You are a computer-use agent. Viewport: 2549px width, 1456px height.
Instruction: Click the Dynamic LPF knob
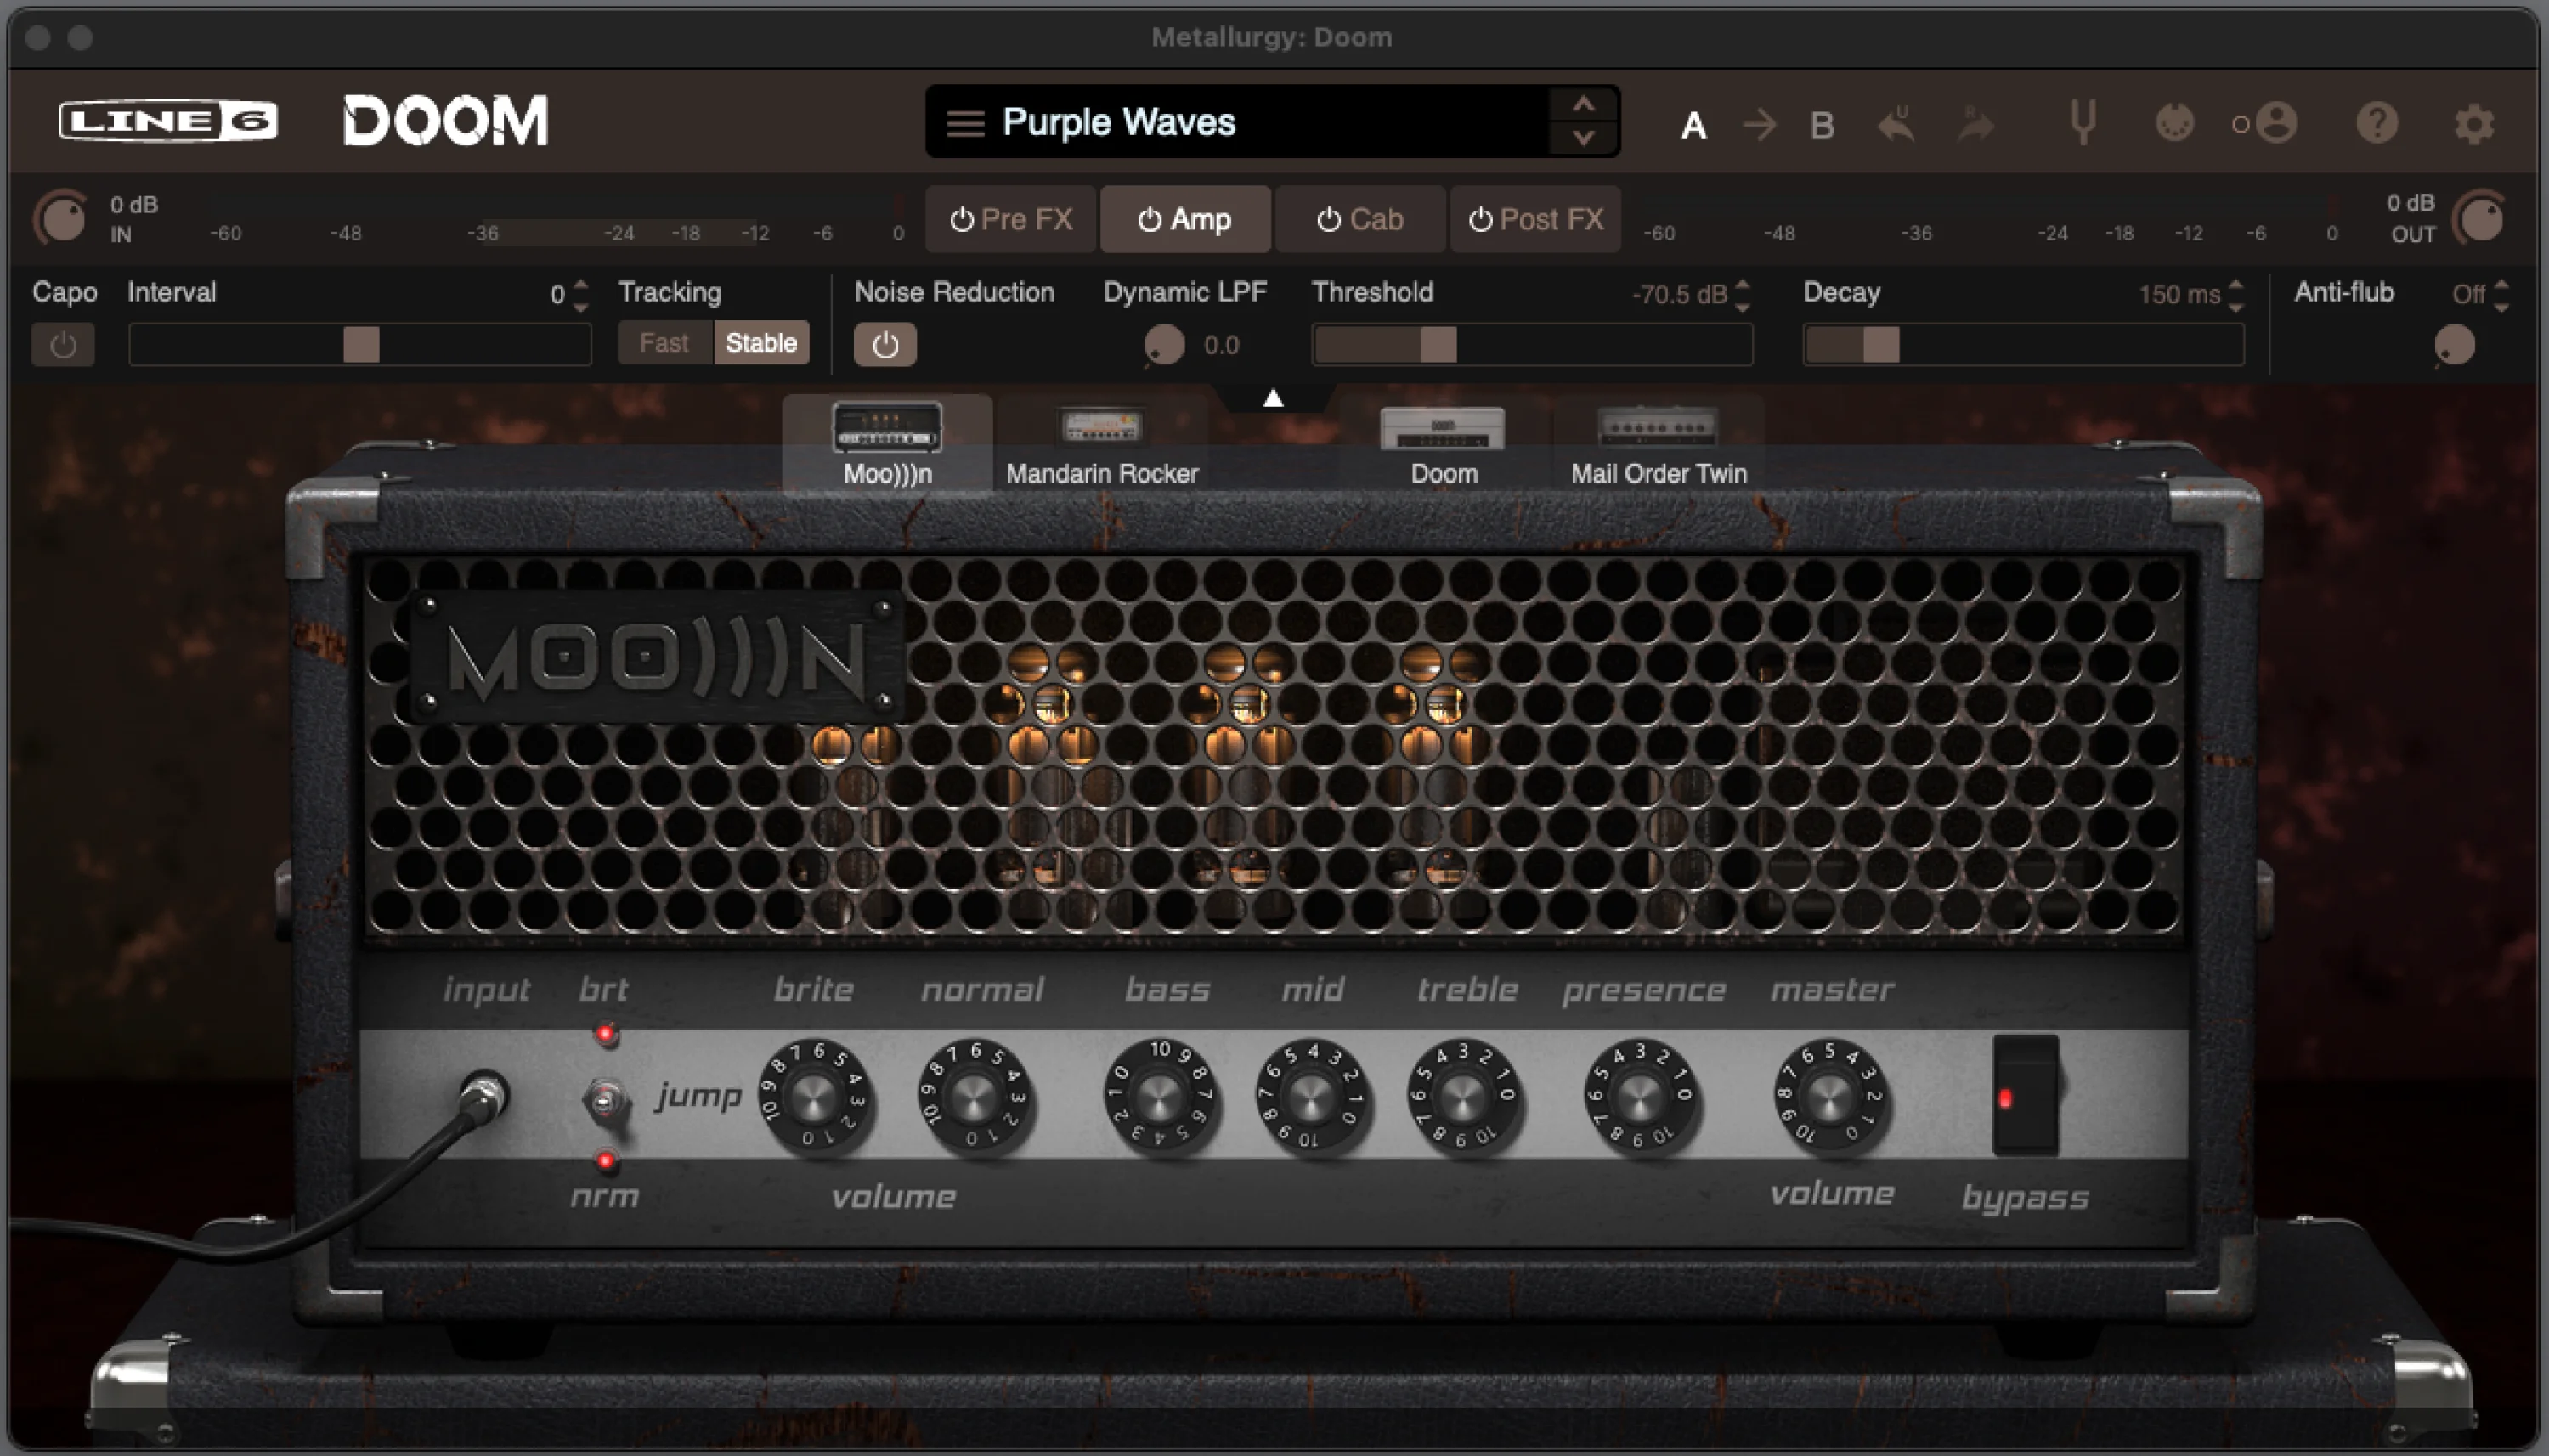(1163, 345)
